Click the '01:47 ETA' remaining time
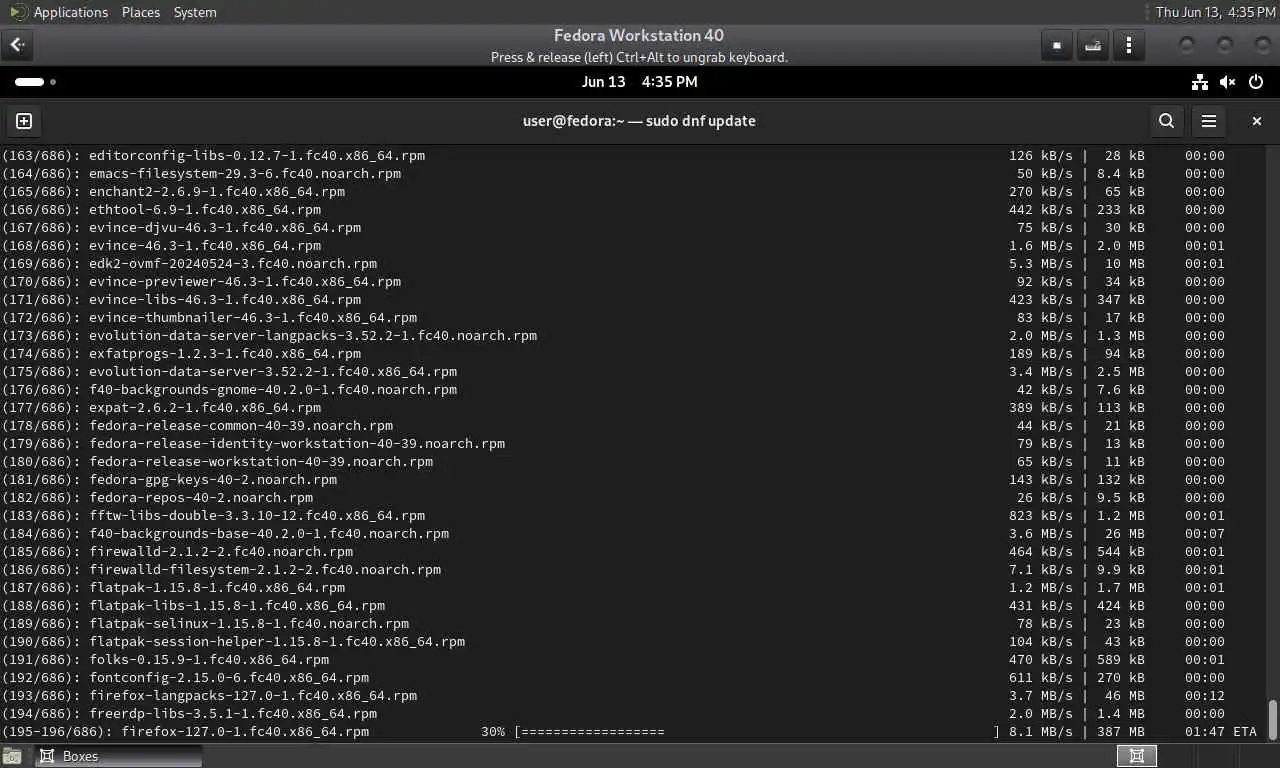 click(x=1221, y=732)
